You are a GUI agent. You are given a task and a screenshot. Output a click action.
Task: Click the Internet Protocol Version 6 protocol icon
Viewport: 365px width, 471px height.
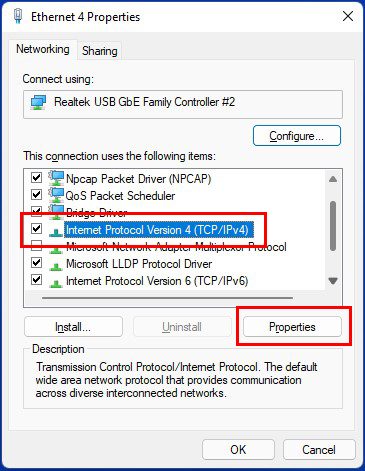(56, 282)
